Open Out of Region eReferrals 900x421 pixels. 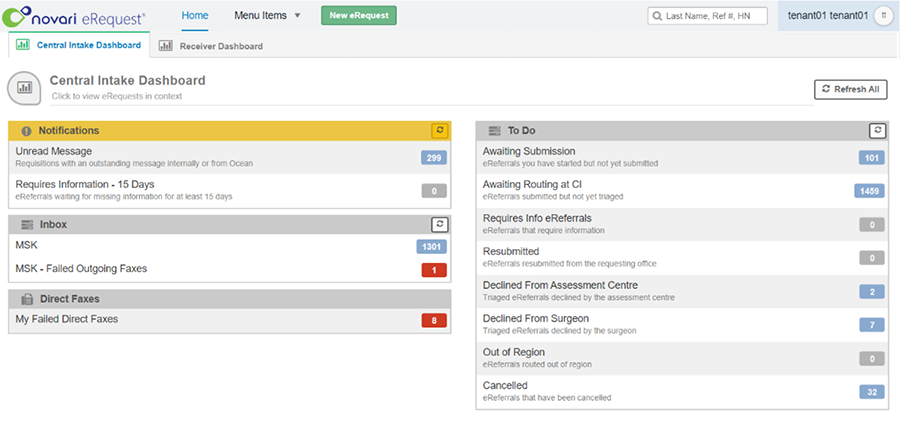click(682, 358)
